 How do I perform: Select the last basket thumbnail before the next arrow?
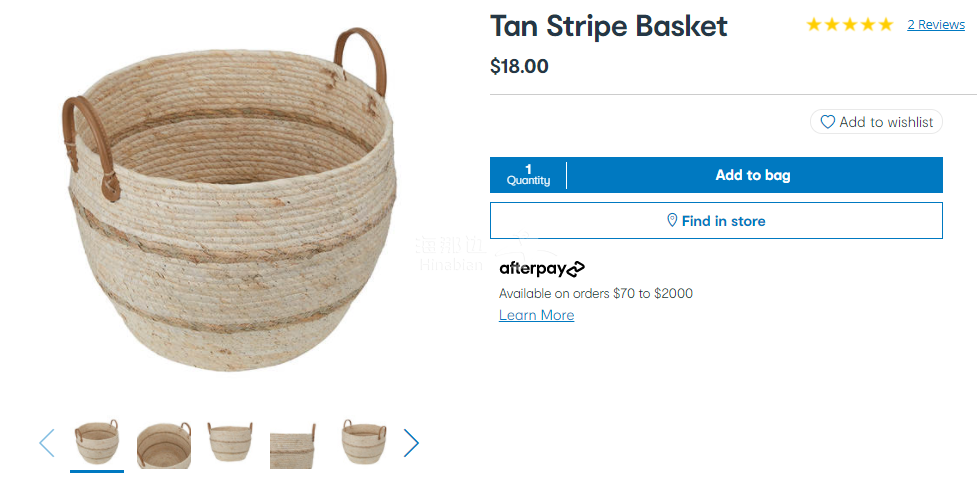363,442
